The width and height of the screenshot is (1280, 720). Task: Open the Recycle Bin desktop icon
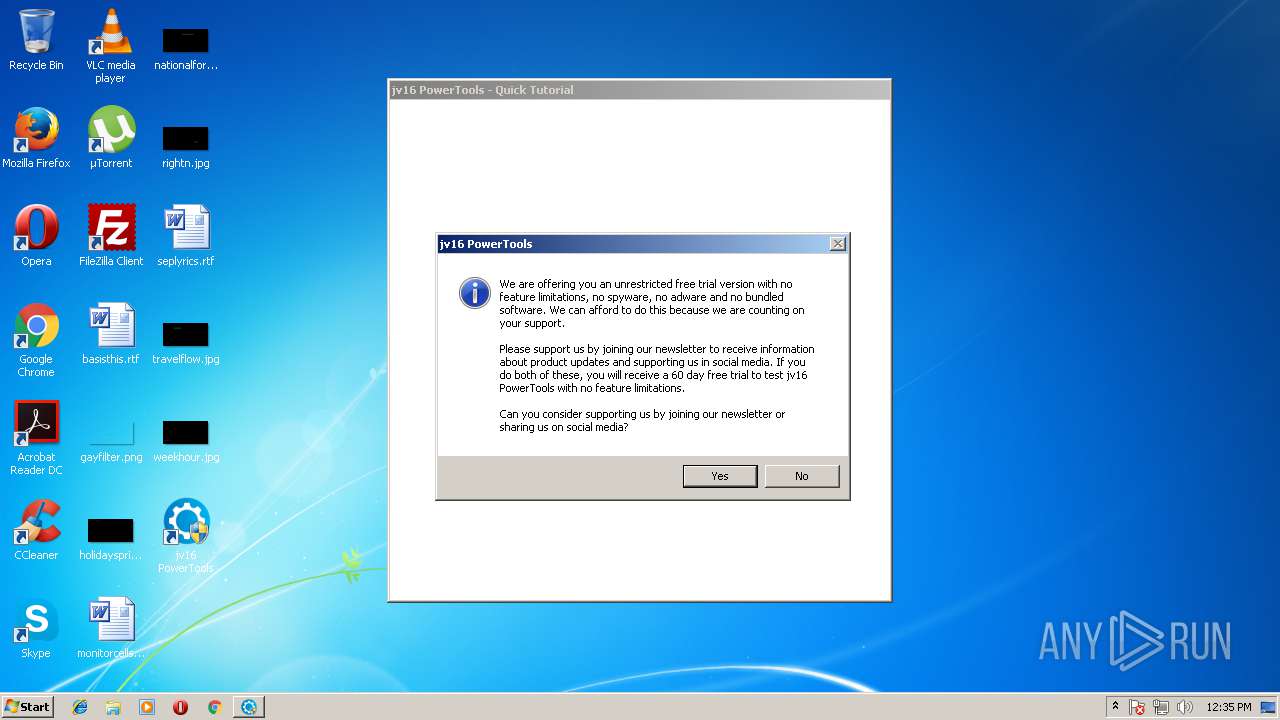tap(36, 40)
